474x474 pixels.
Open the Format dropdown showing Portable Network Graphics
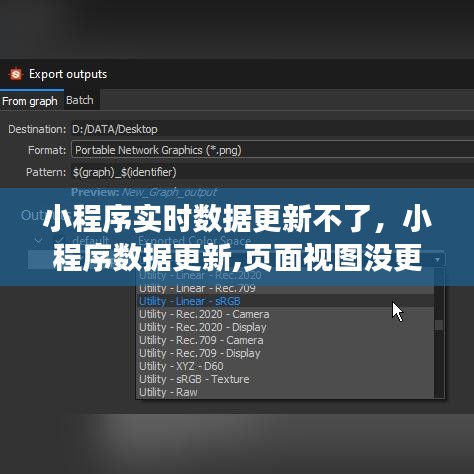[273, 150]
